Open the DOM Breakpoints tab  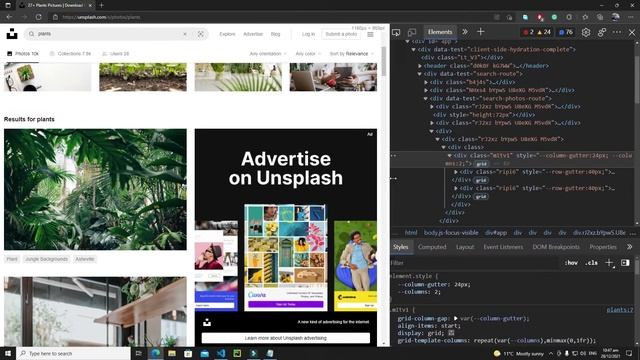pyautogui.click(x=556, y=247)
